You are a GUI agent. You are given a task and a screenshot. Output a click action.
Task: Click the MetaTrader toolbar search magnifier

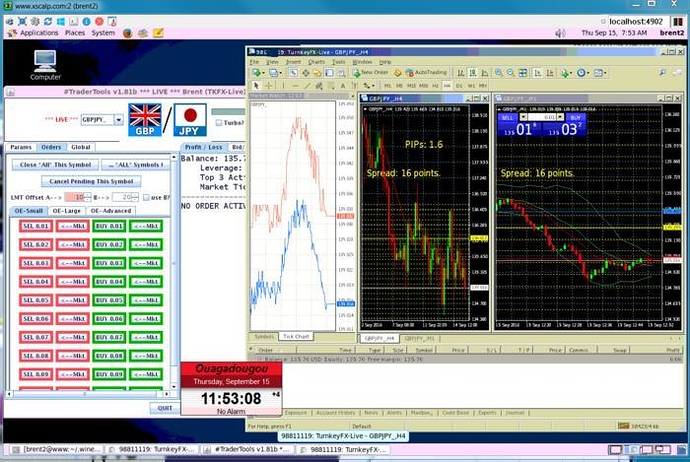point(663,73)
